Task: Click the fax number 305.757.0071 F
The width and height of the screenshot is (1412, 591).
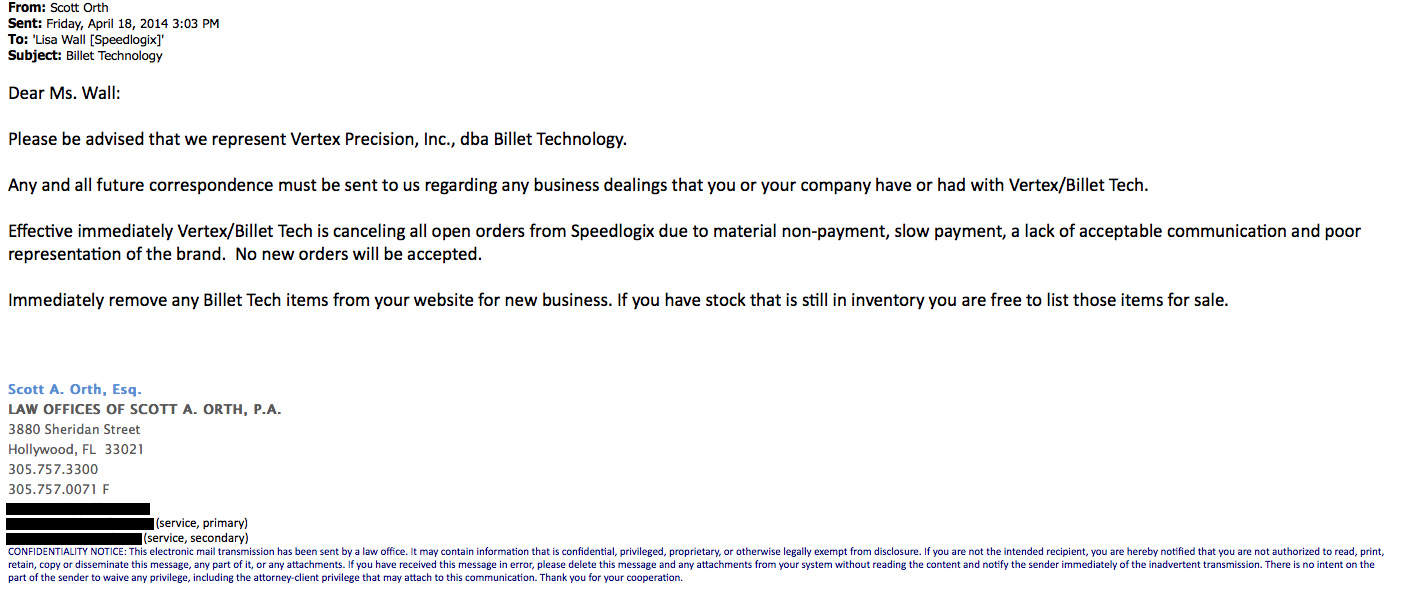Action: coord(59,489)
